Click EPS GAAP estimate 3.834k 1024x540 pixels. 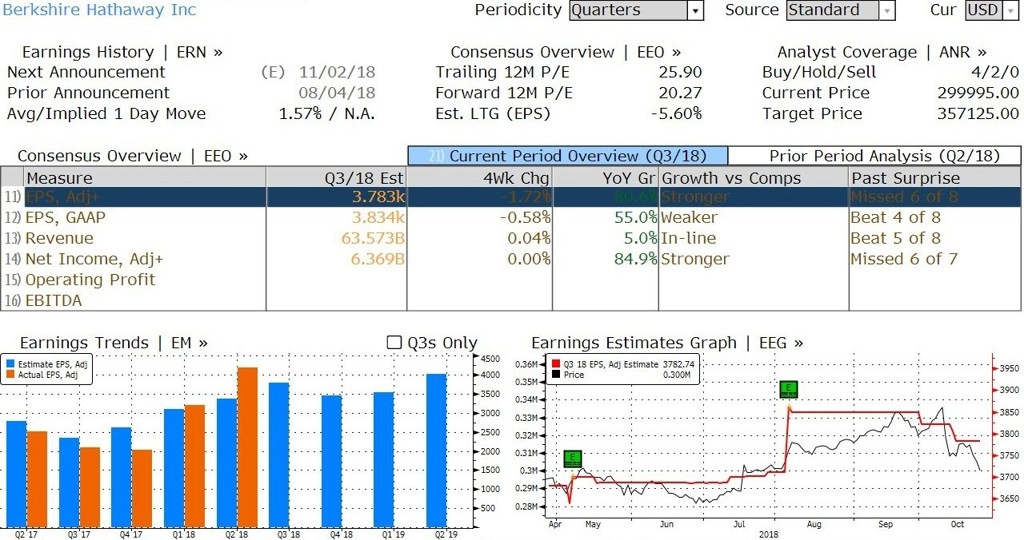(378, 217)
